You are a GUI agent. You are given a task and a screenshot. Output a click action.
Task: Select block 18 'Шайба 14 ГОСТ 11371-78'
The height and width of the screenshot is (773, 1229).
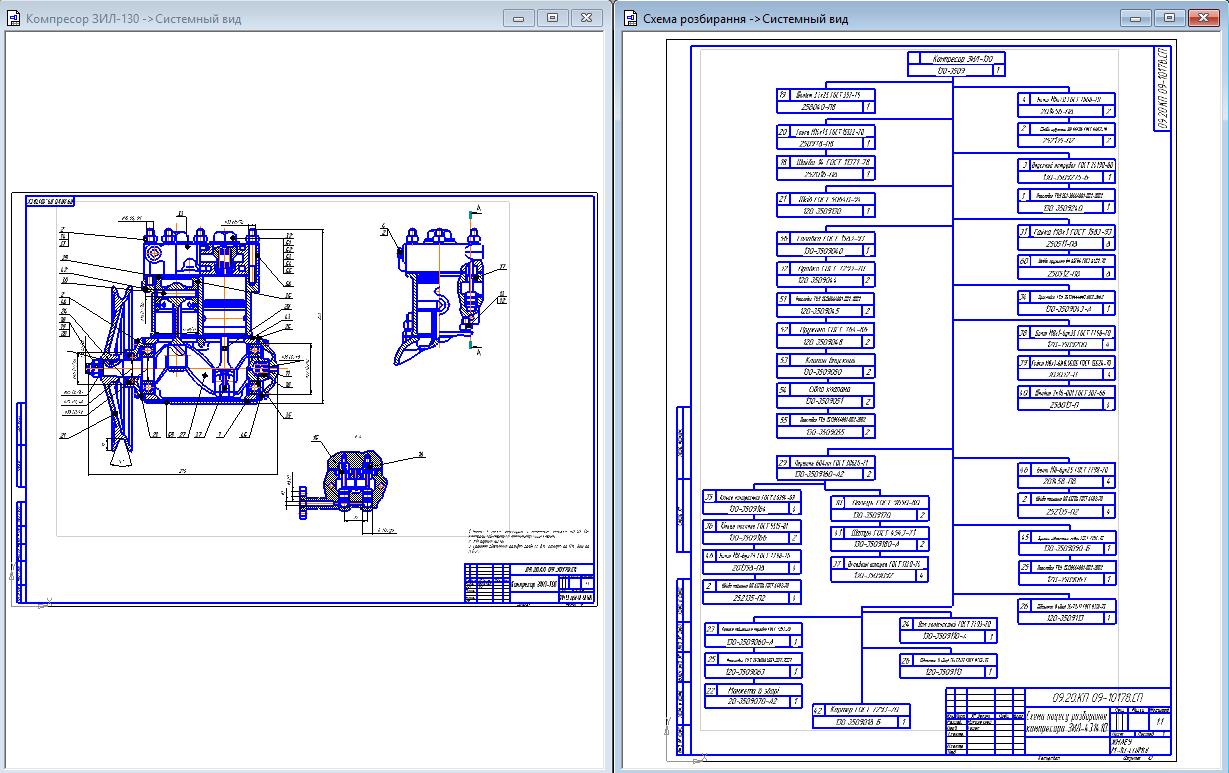point(827,167)
